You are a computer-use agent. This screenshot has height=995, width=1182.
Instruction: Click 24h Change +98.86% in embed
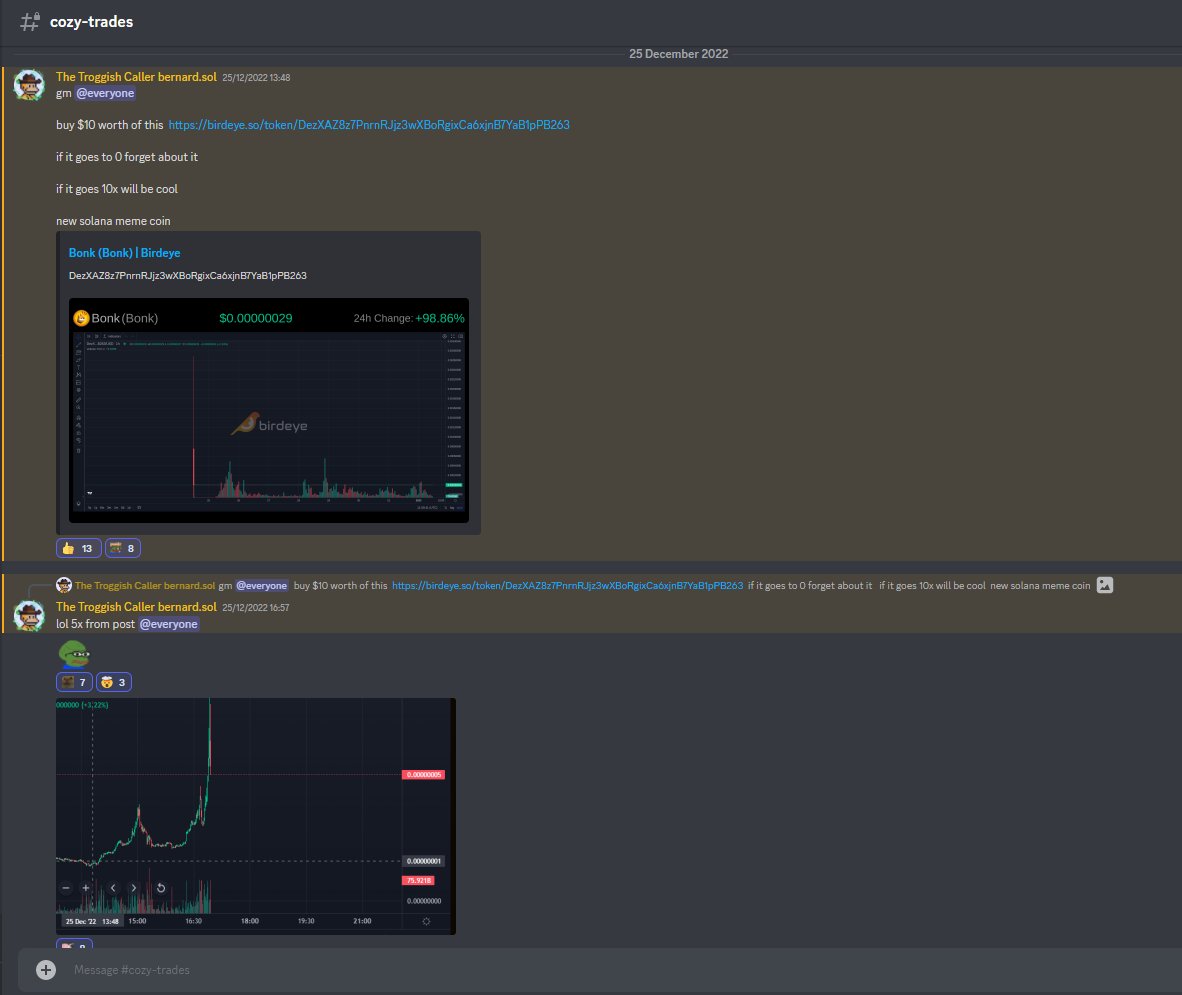[x=409, y=318]
